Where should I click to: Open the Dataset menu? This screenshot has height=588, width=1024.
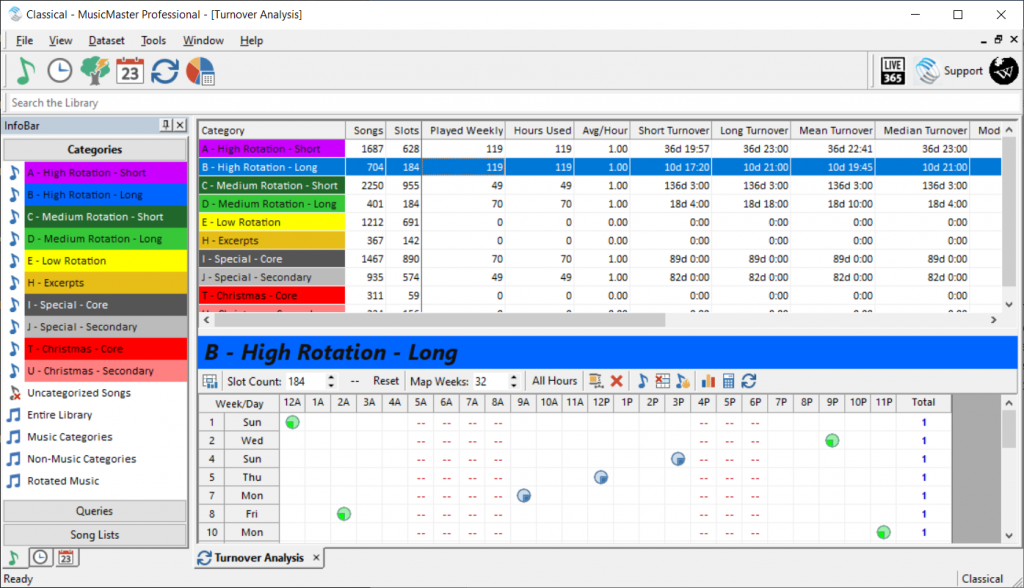click(106, 40)
